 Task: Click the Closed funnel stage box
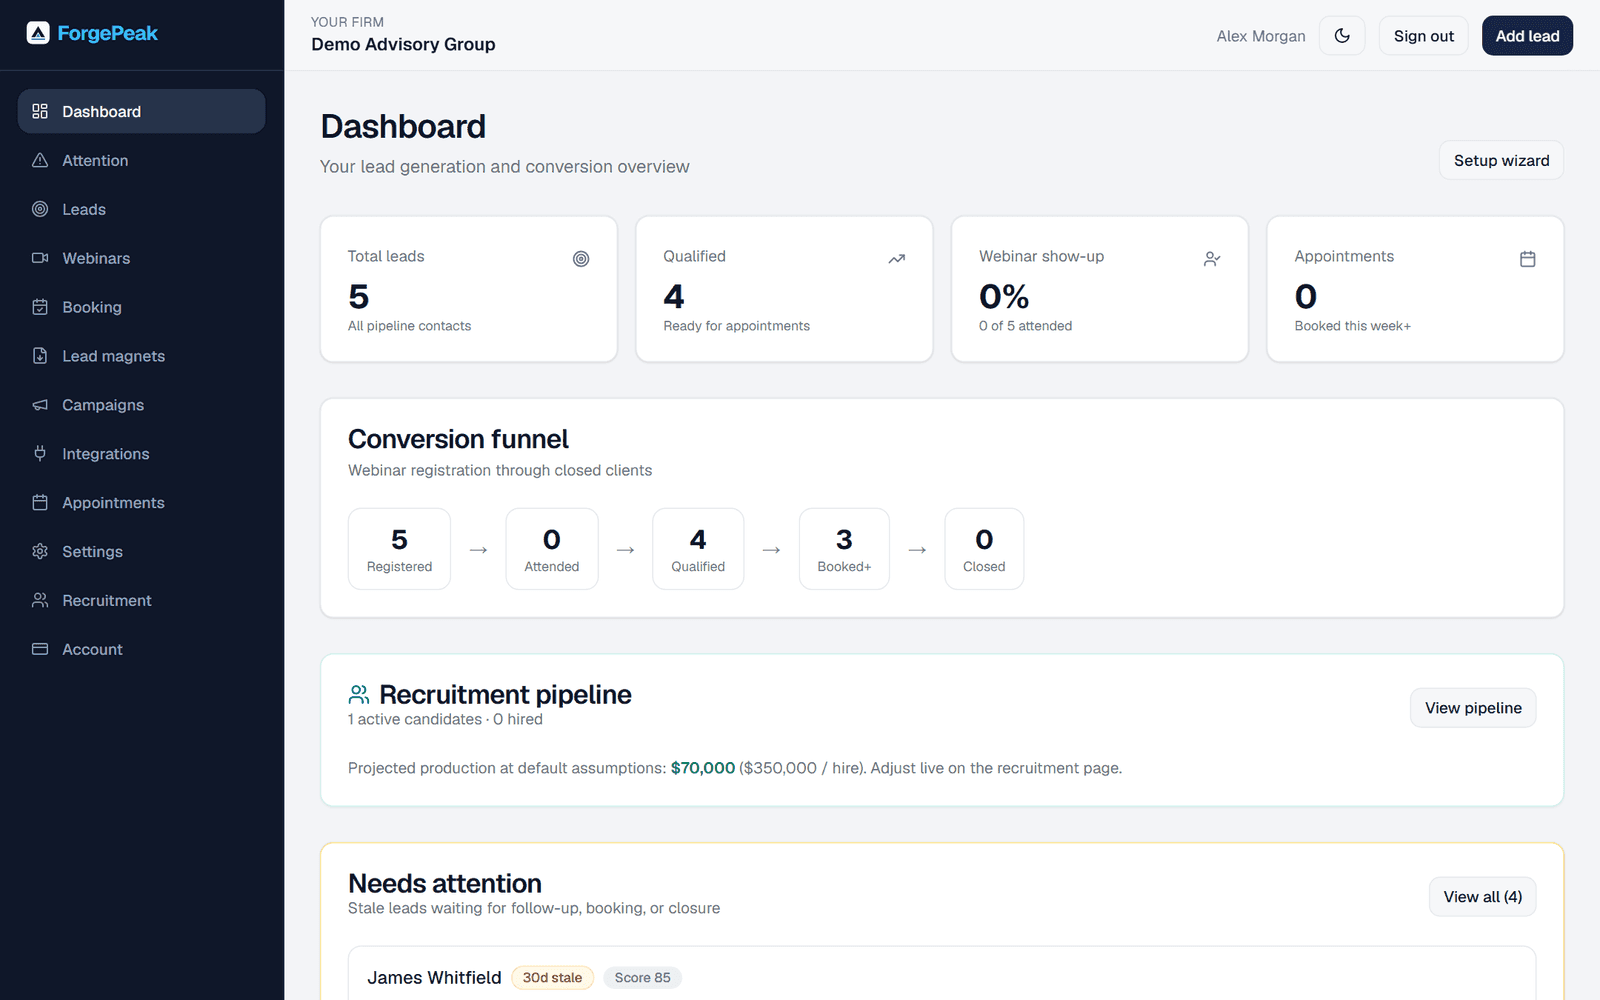click(984, 549)
